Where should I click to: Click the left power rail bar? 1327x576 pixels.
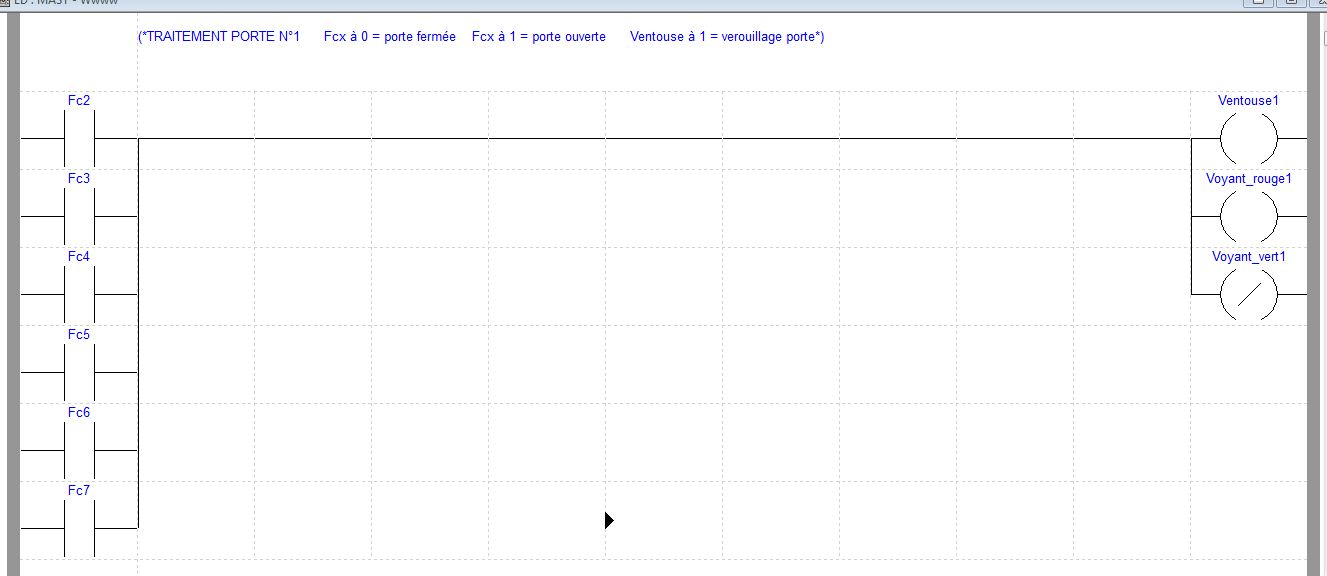pos(14,300)
